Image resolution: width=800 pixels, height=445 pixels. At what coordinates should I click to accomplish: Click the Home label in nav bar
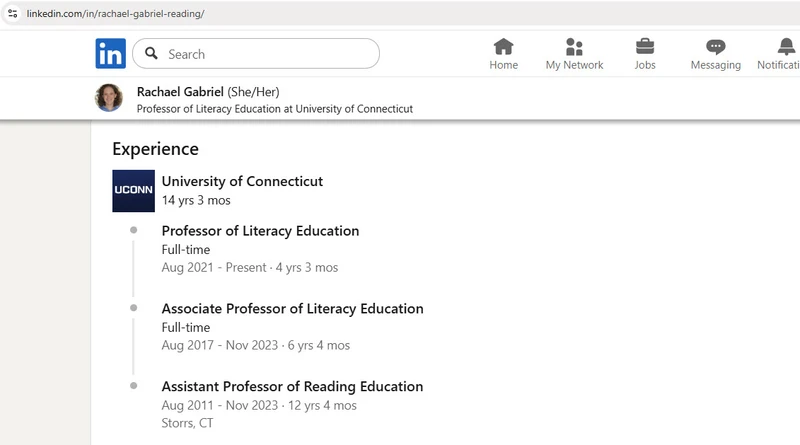pos(504,65)
